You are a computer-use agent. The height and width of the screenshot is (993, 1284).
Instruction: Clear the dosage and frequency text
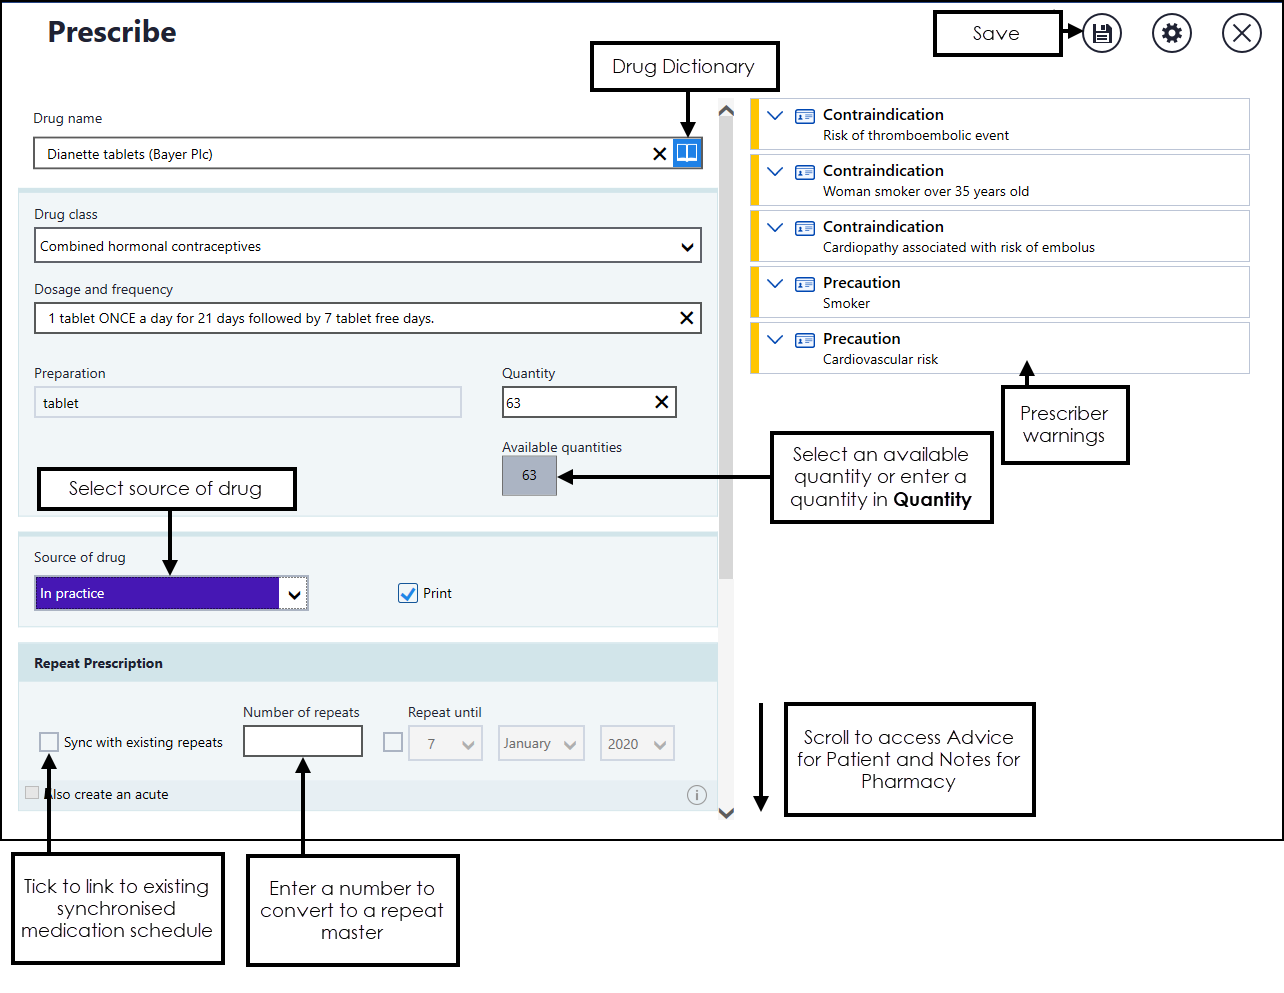point(686,318)
